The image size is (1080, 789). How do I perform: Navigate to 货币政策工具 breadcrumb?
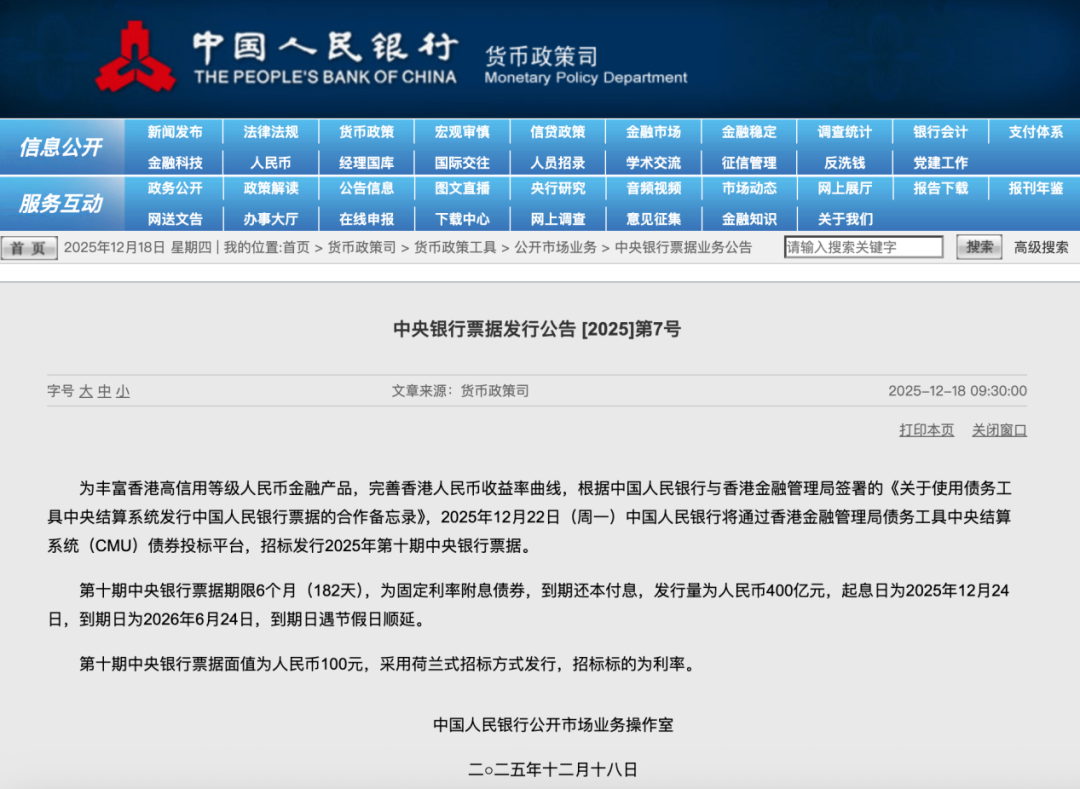coord(455,248)
